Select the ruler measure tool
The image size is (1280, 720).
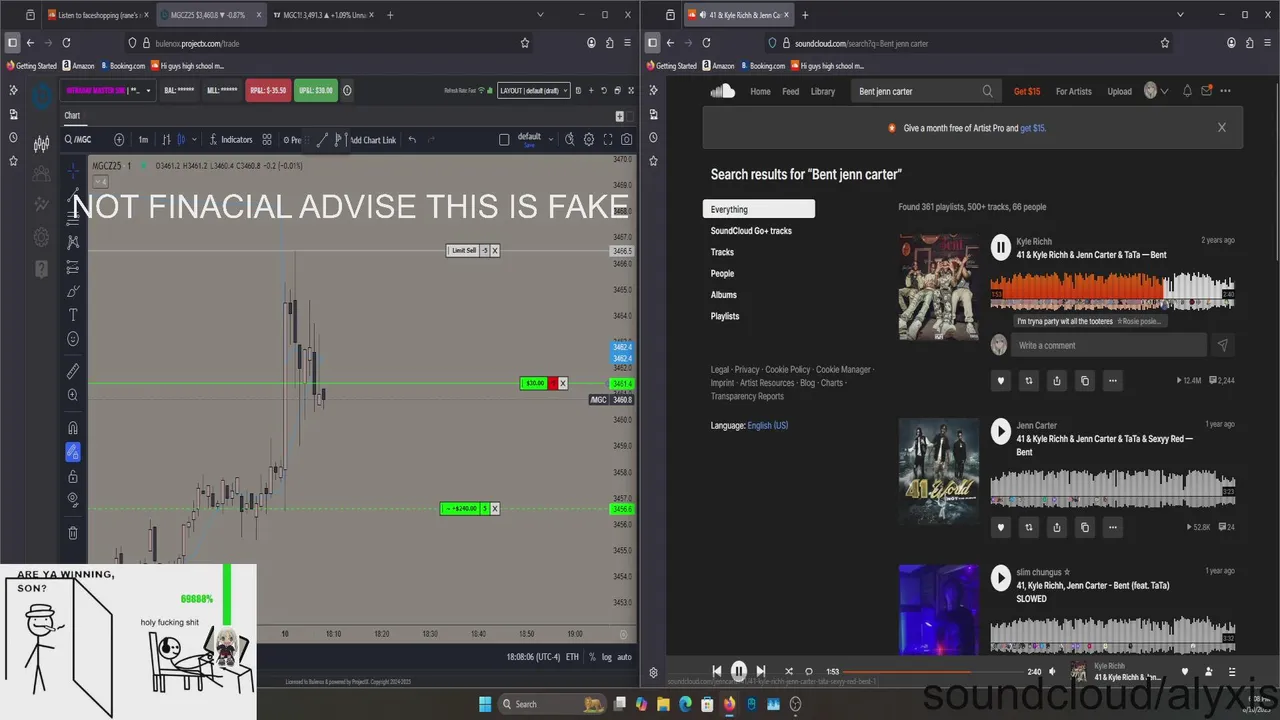point(73,371)
